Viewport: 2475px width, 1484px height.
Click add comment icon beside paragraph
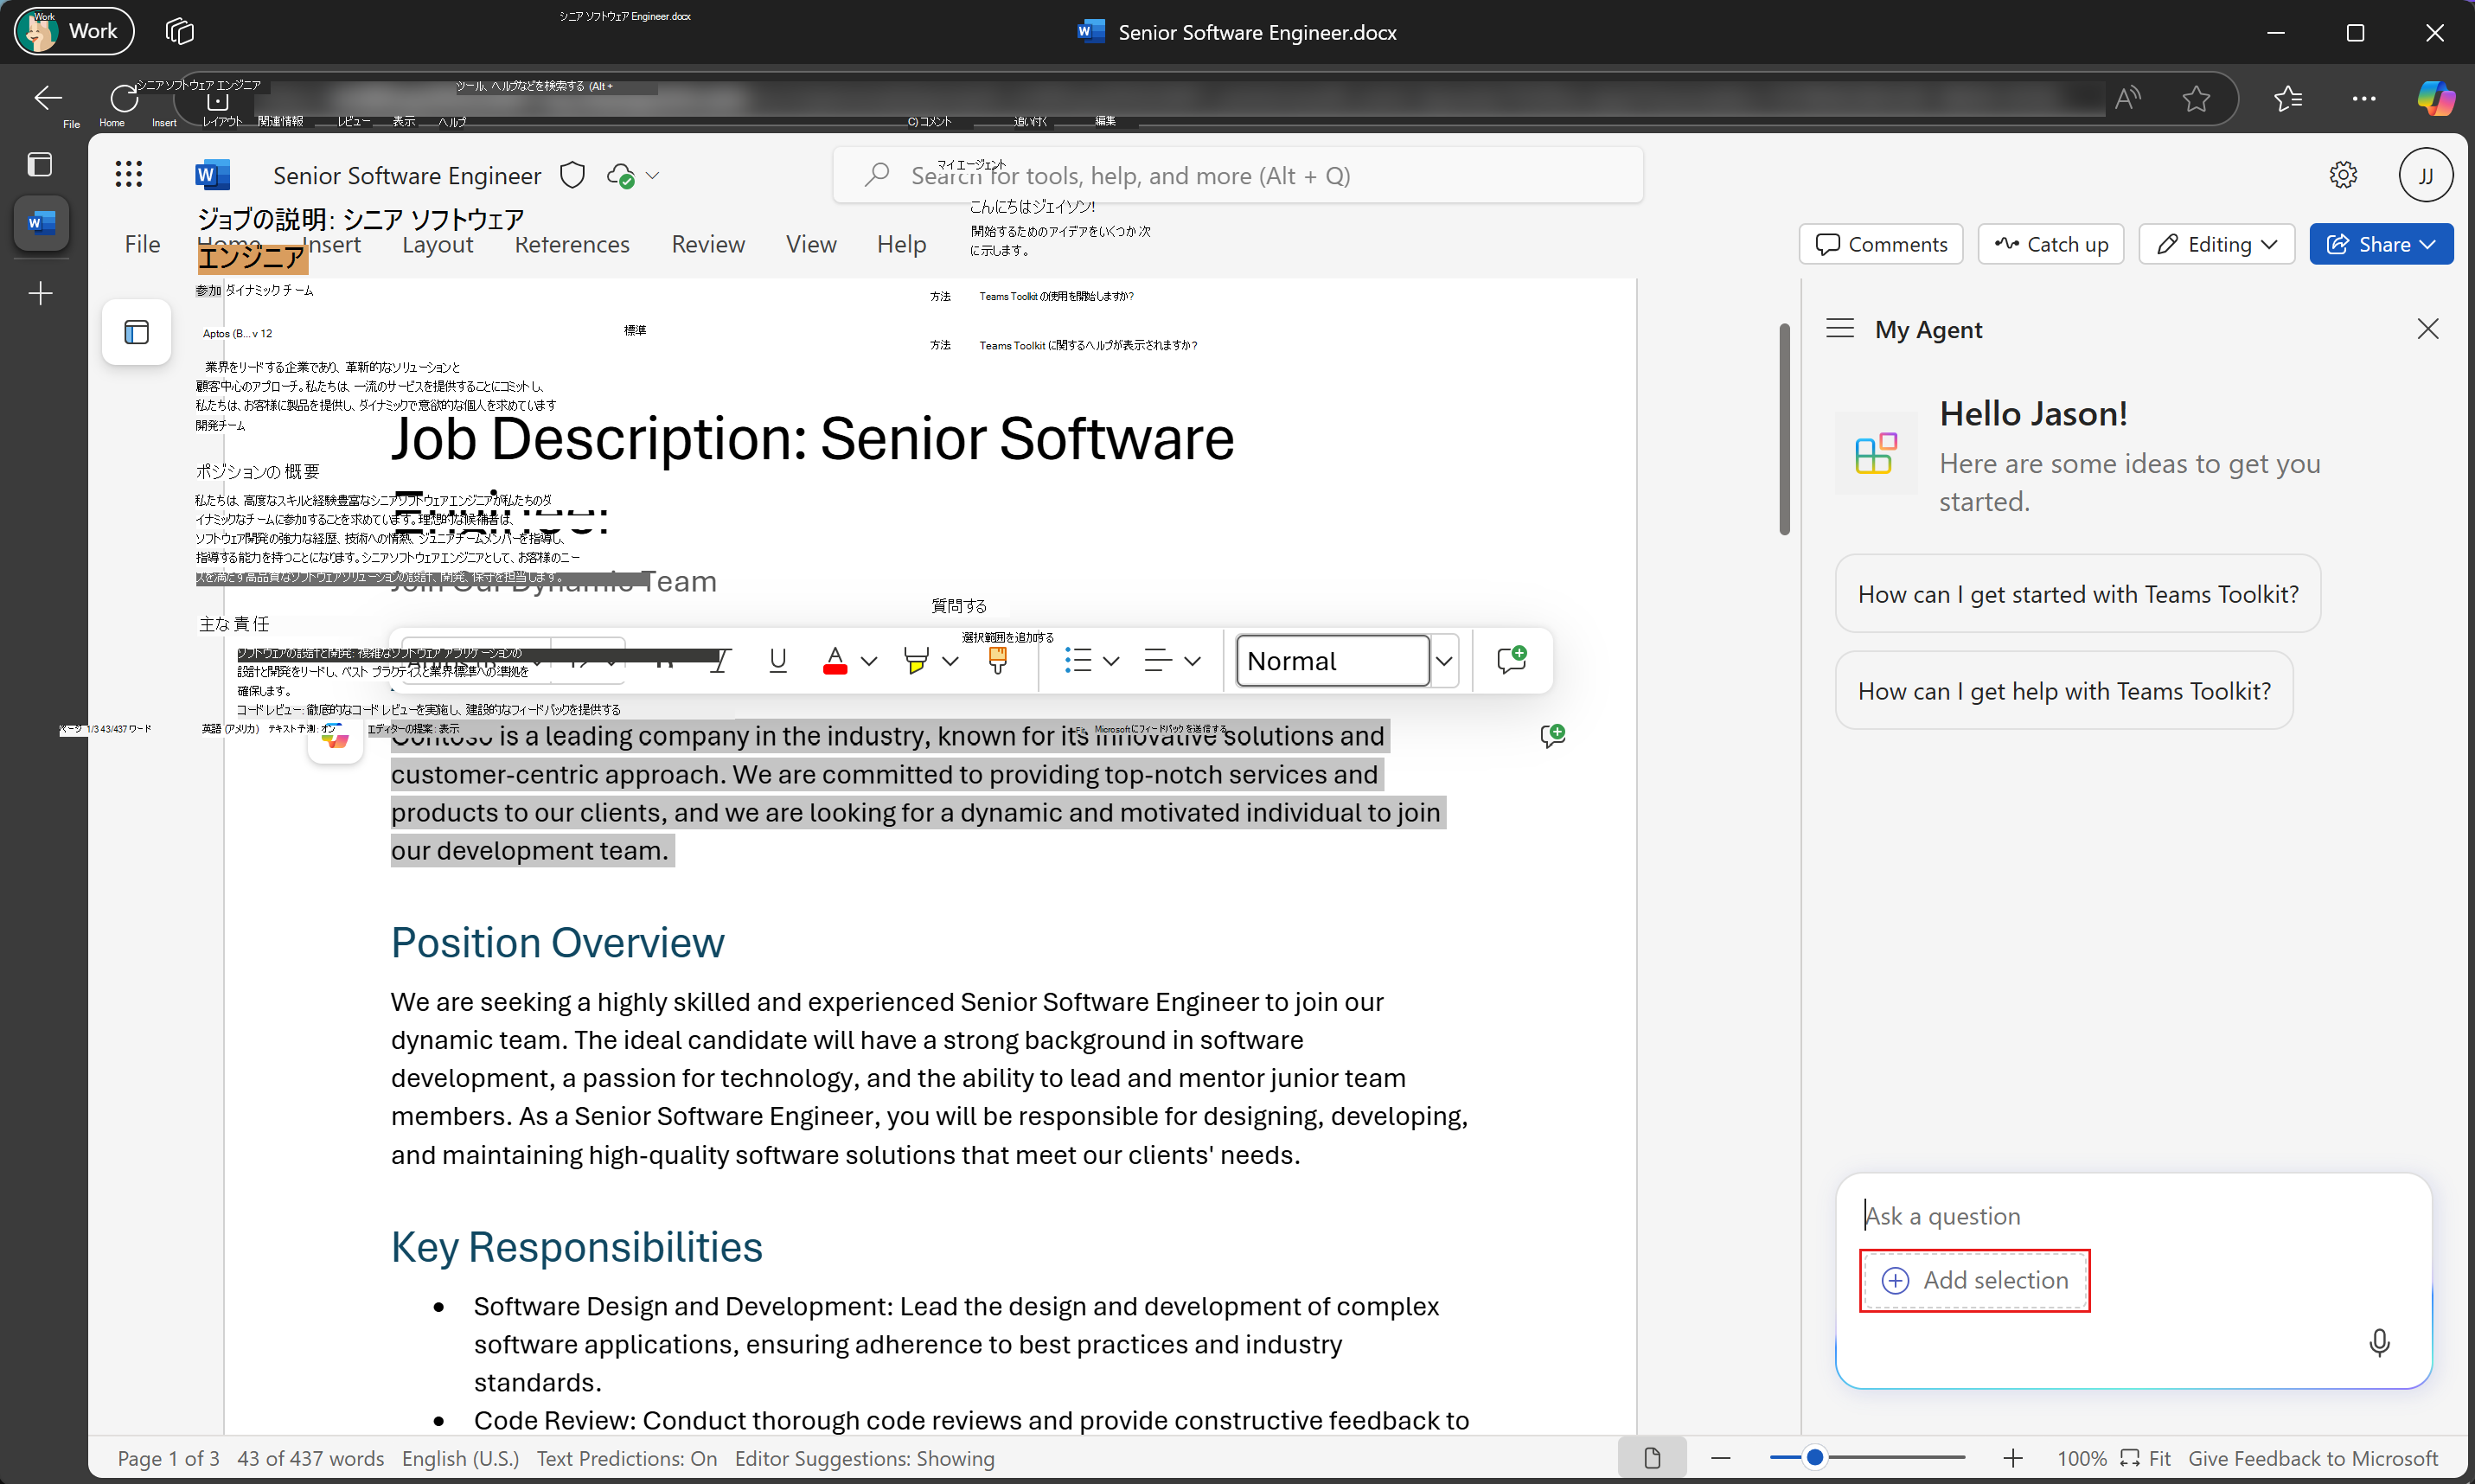[1552, 736]
